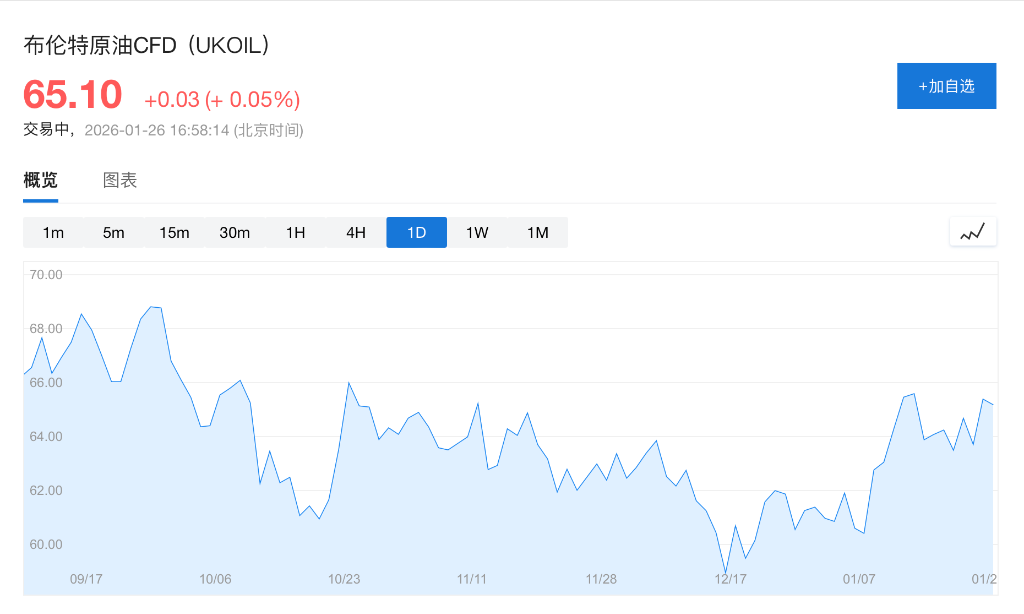Select the 1D timeframe
The image size is (1024, 614).
[416, 232]
